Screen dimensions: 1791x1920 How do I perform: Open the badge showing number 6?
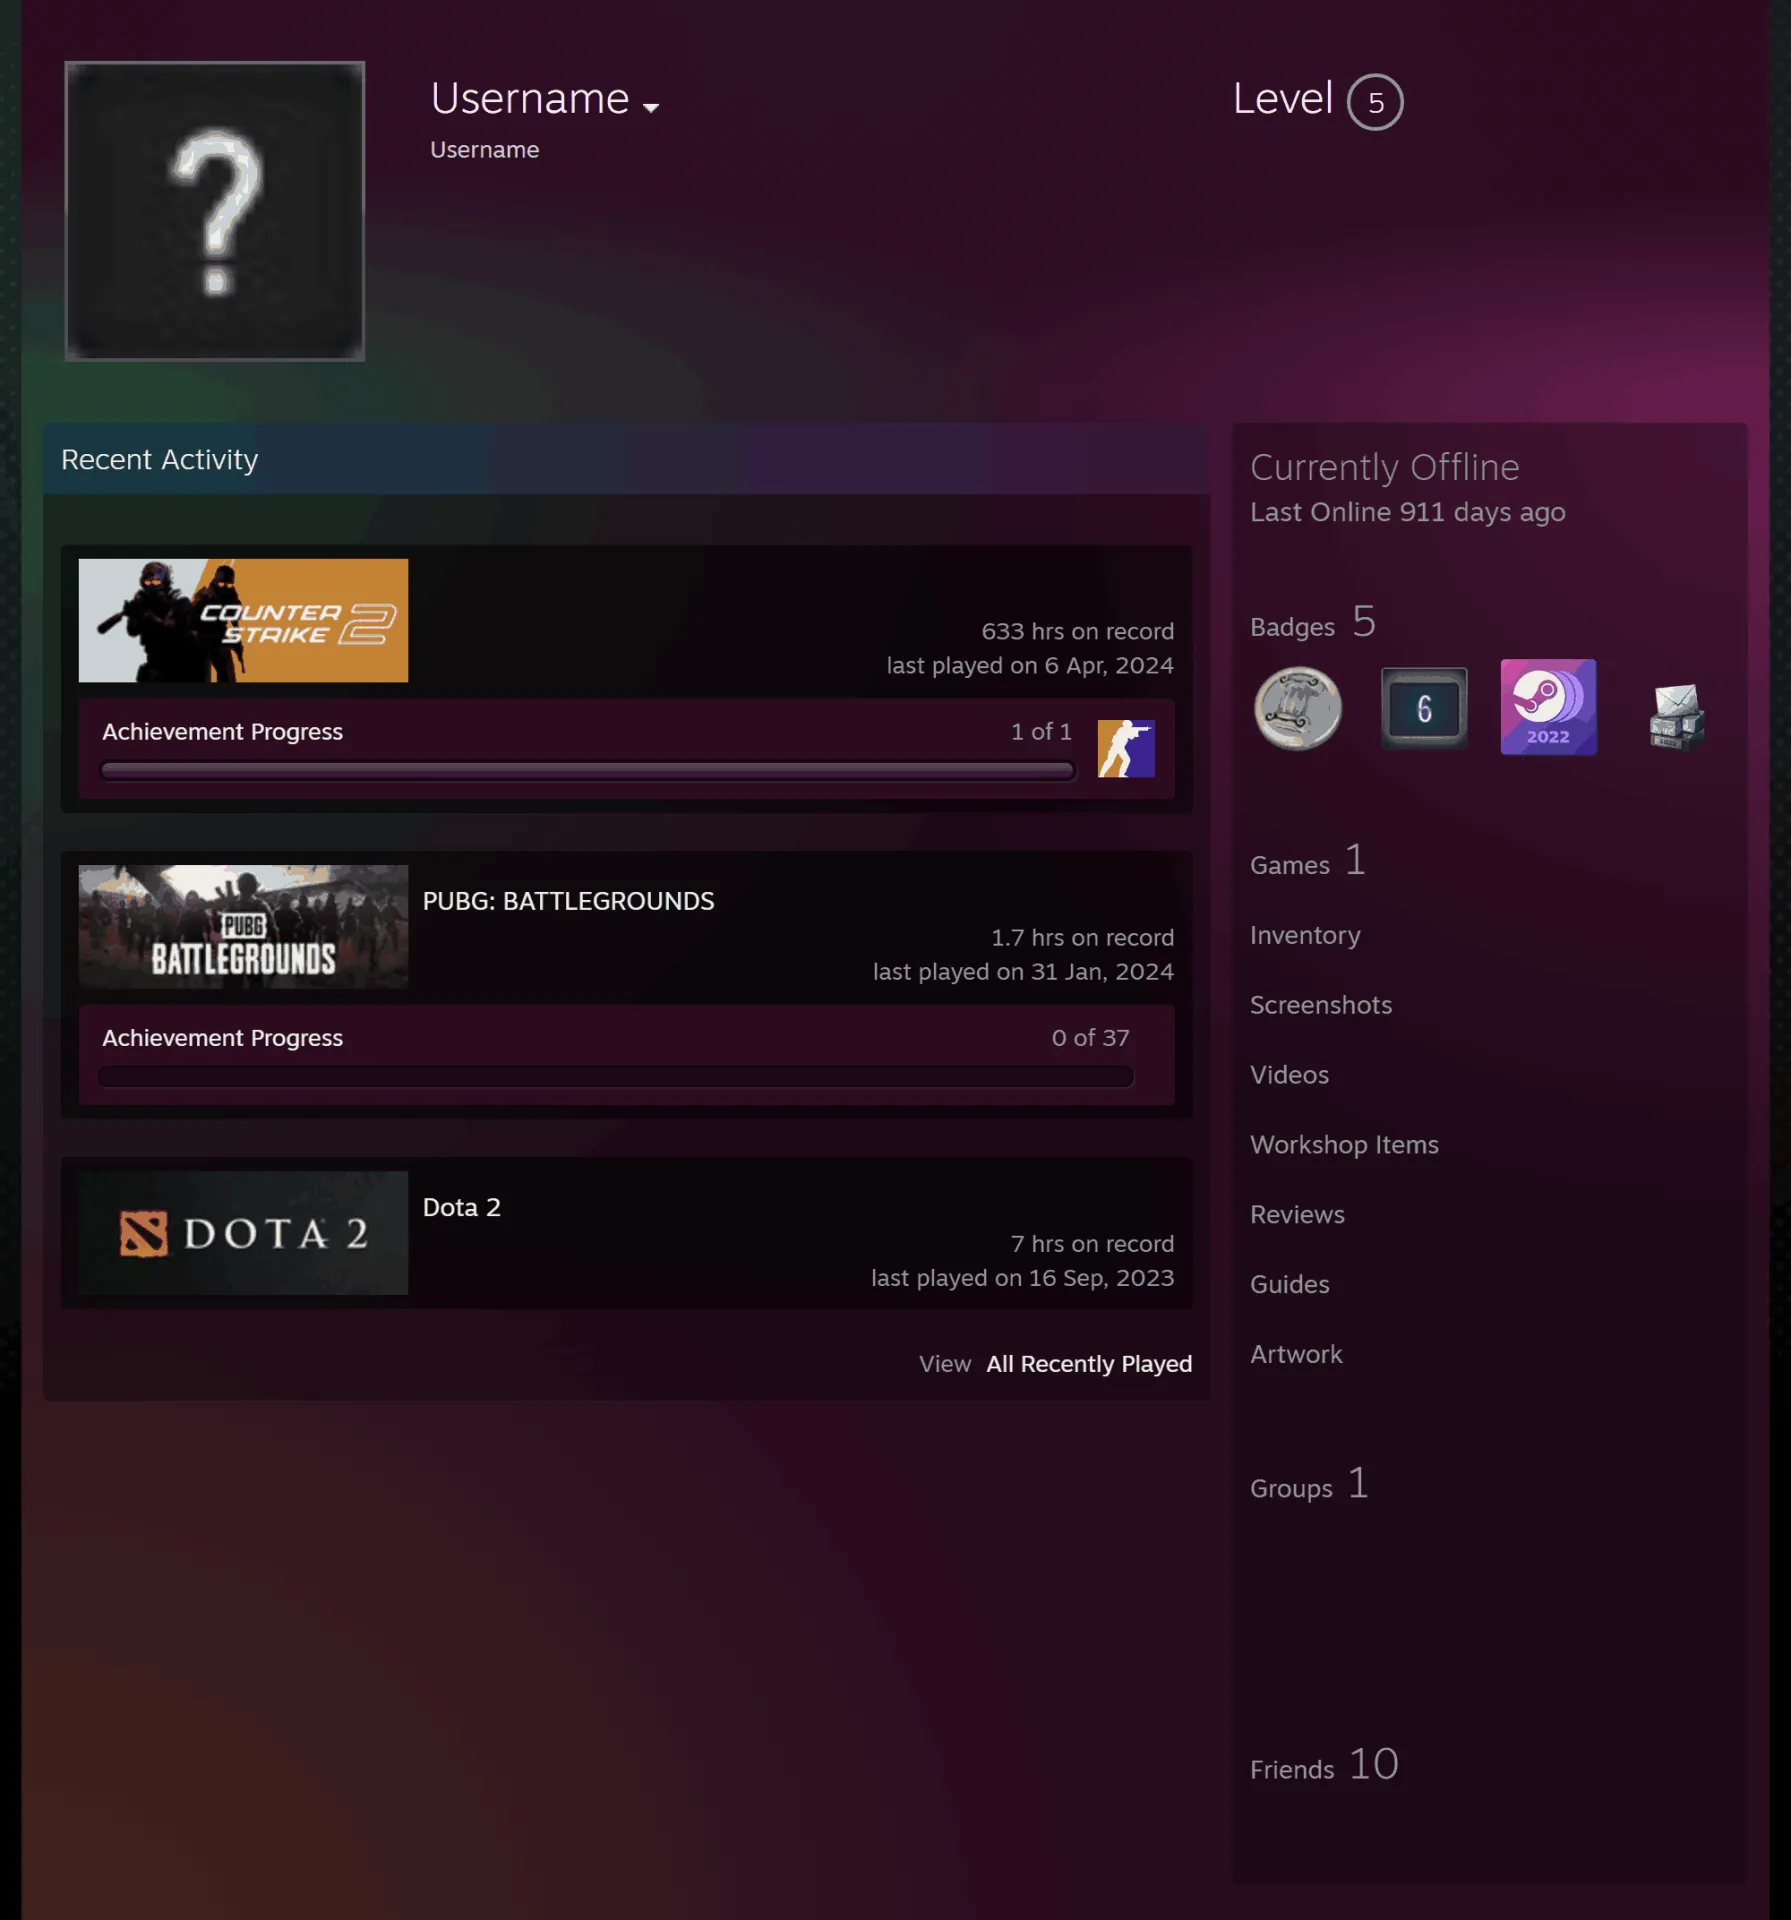[1424, 708]
